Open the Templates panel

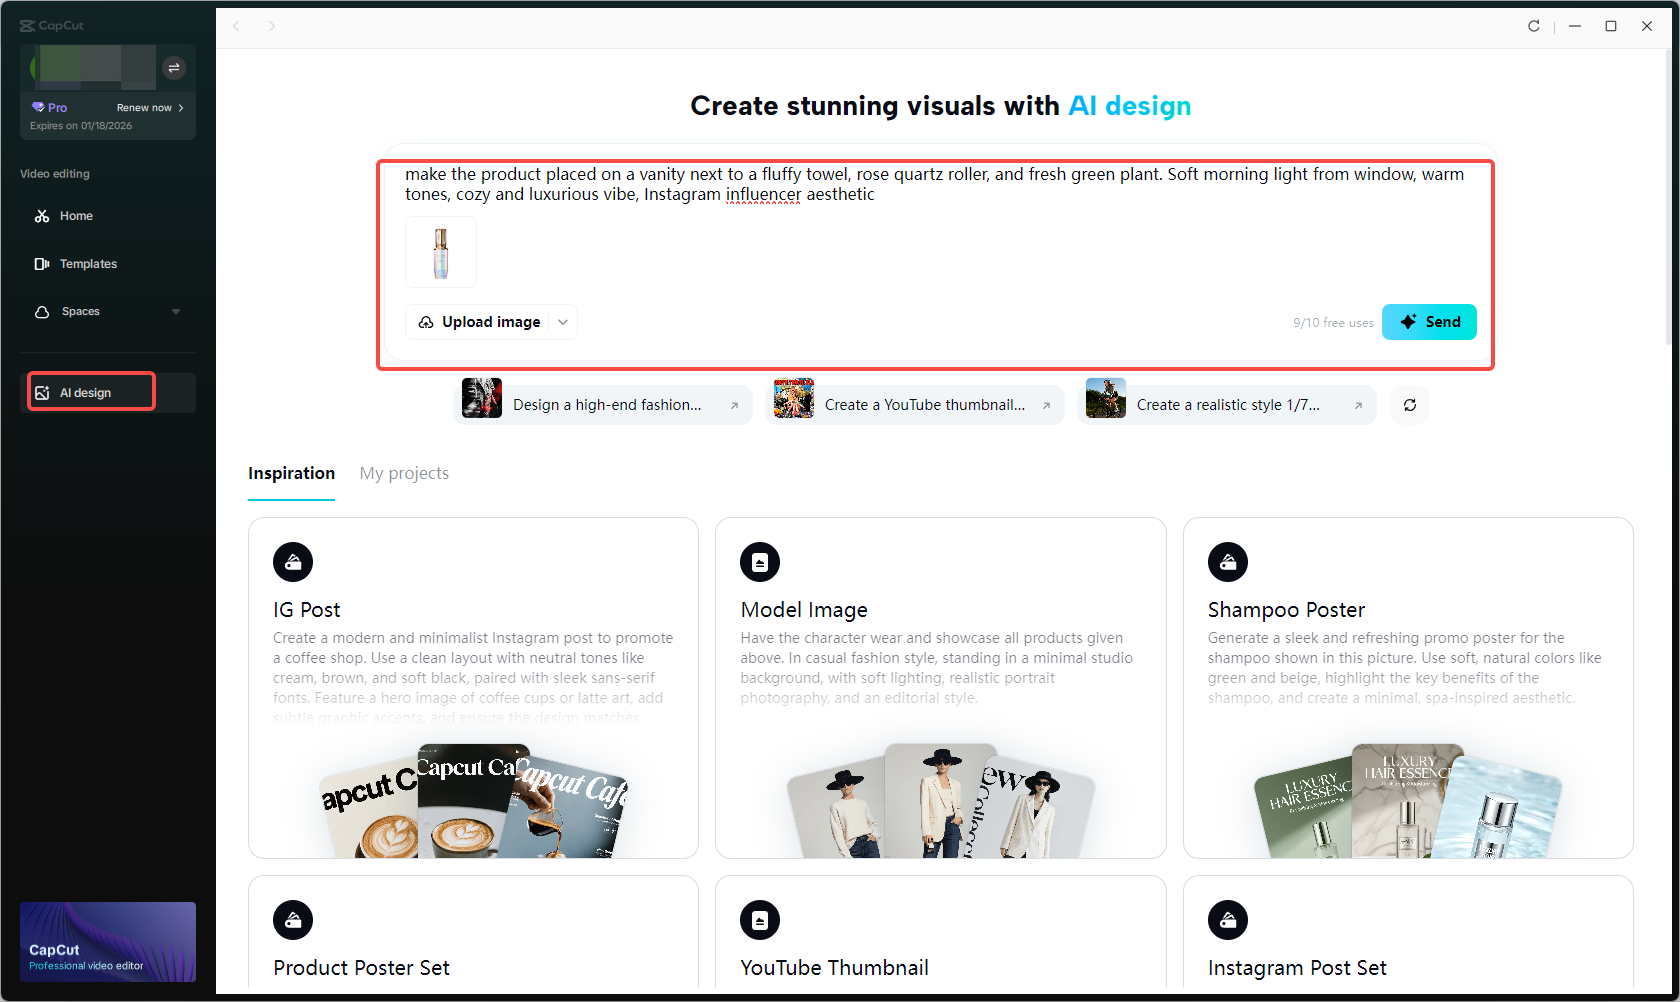point(88,263)
